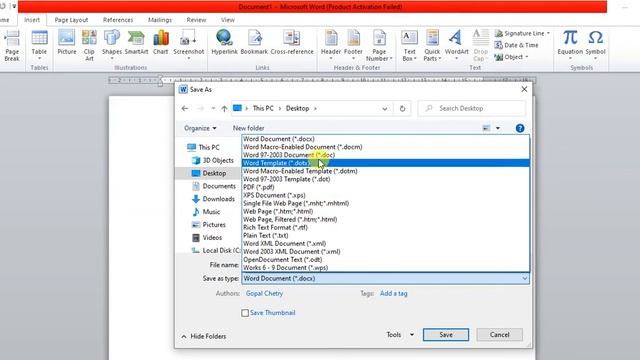Image resolution: width=640 pixels, height=360 pixels.
Task: Choose OpenDocument Text (*.odt)
Action: (386, 260)
